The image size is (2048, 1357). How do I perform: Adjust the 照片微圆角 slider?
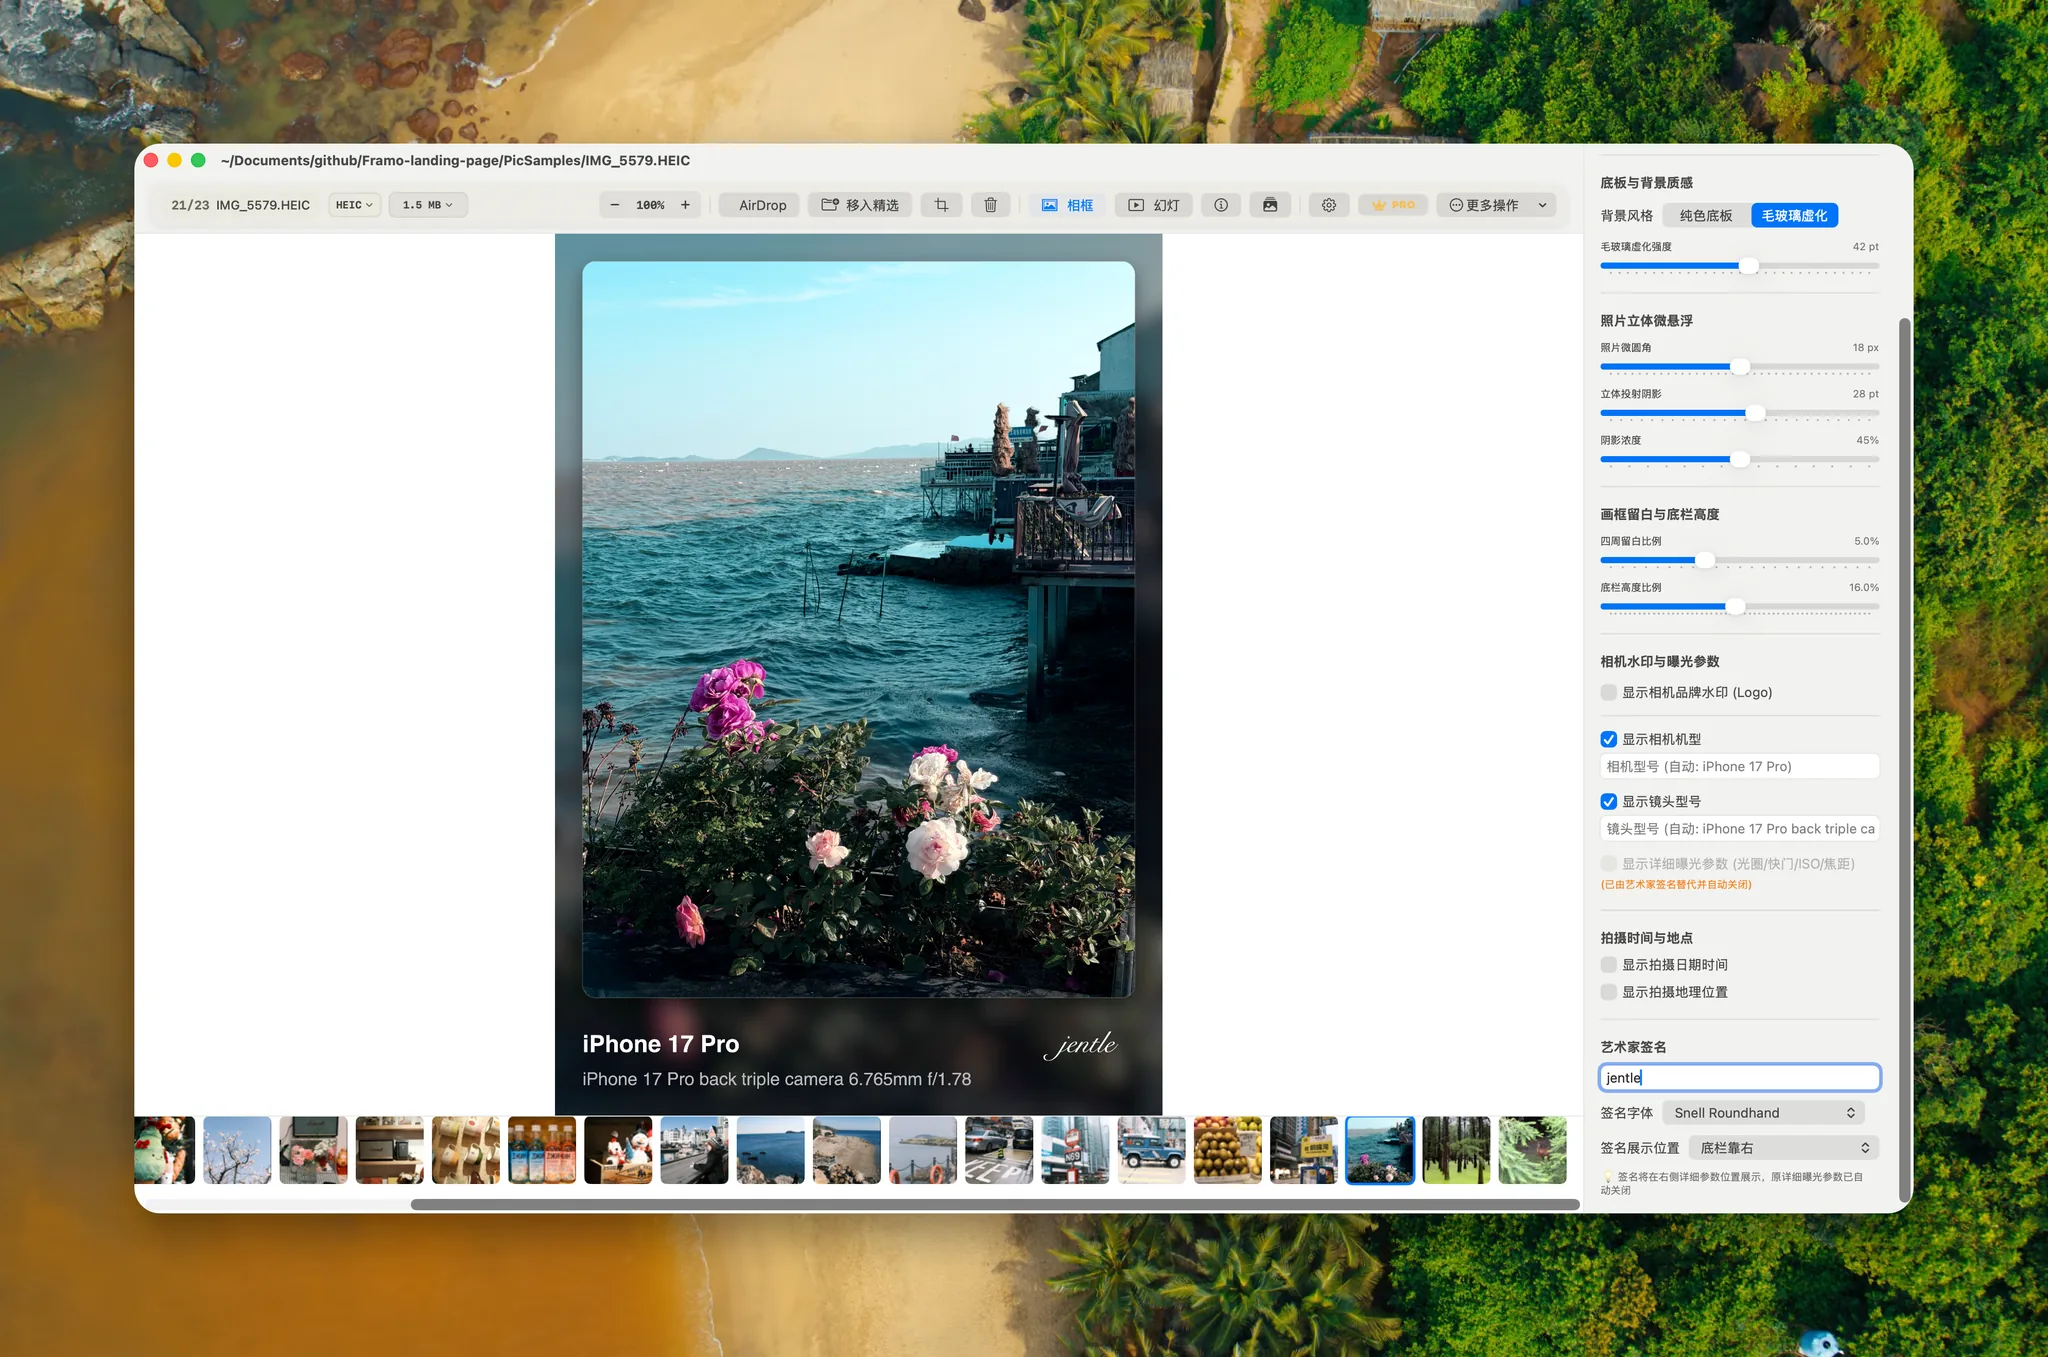[1740, 367]
